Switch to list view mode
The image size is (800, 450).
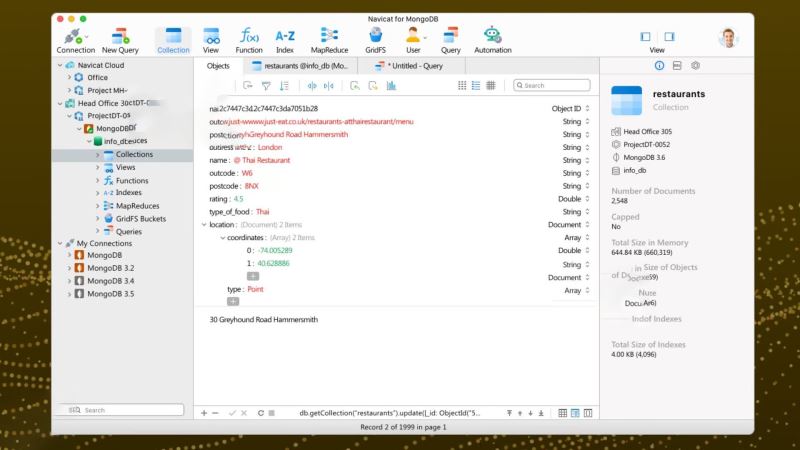476,86
